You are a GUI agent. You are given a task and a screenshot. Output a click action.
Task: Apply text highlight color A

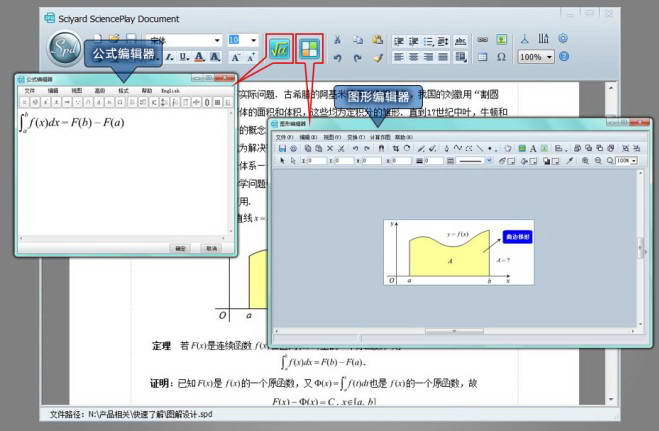point(215,57)
